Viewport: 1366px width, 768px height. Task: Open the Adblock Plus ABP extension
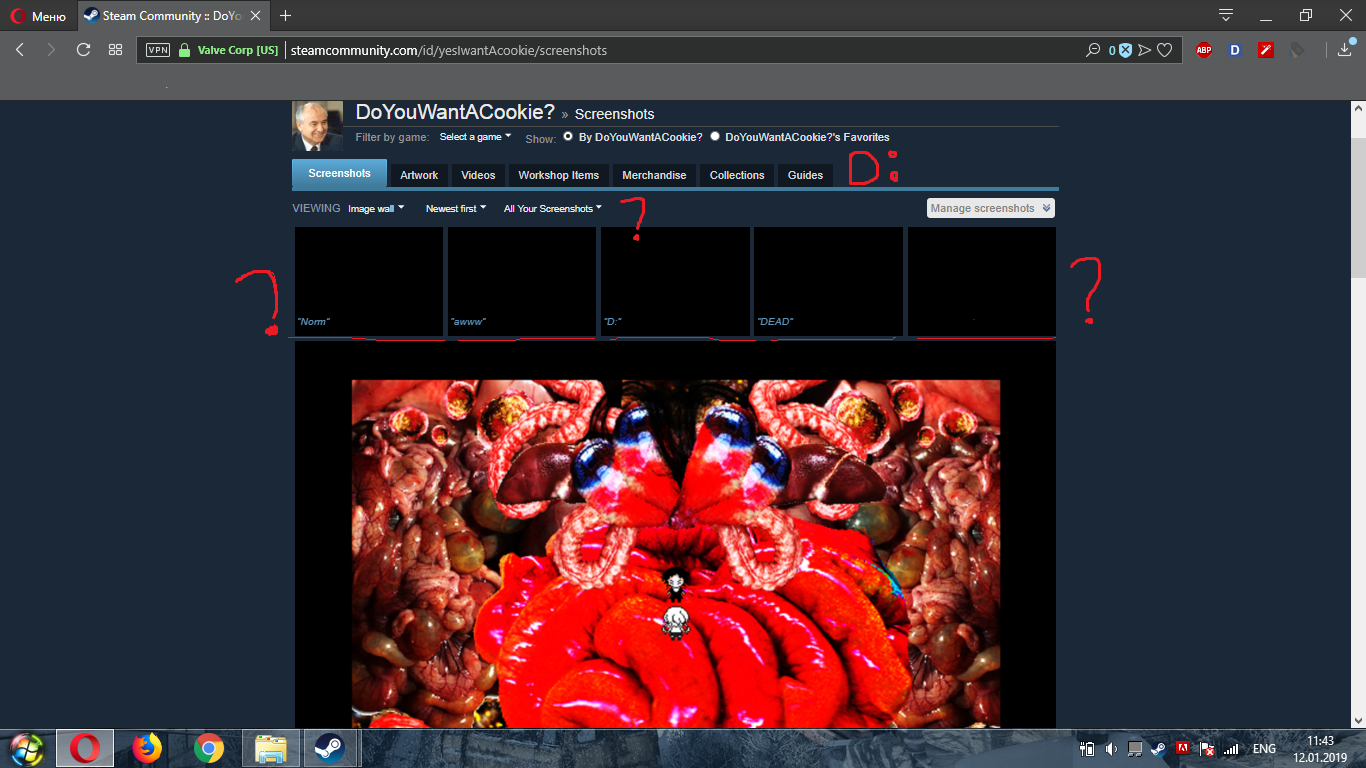pos(1204,50)
